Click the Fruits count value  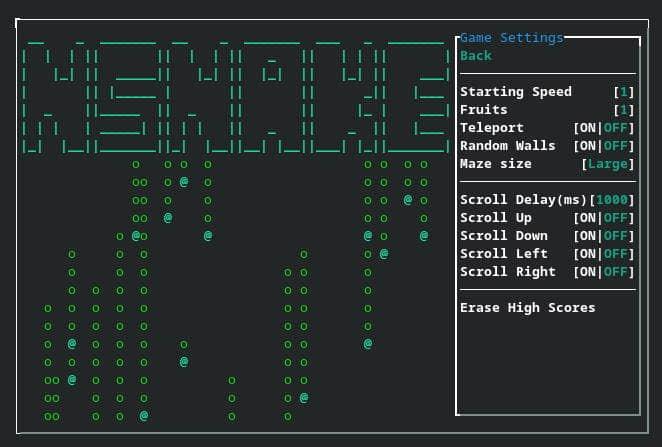624,110
